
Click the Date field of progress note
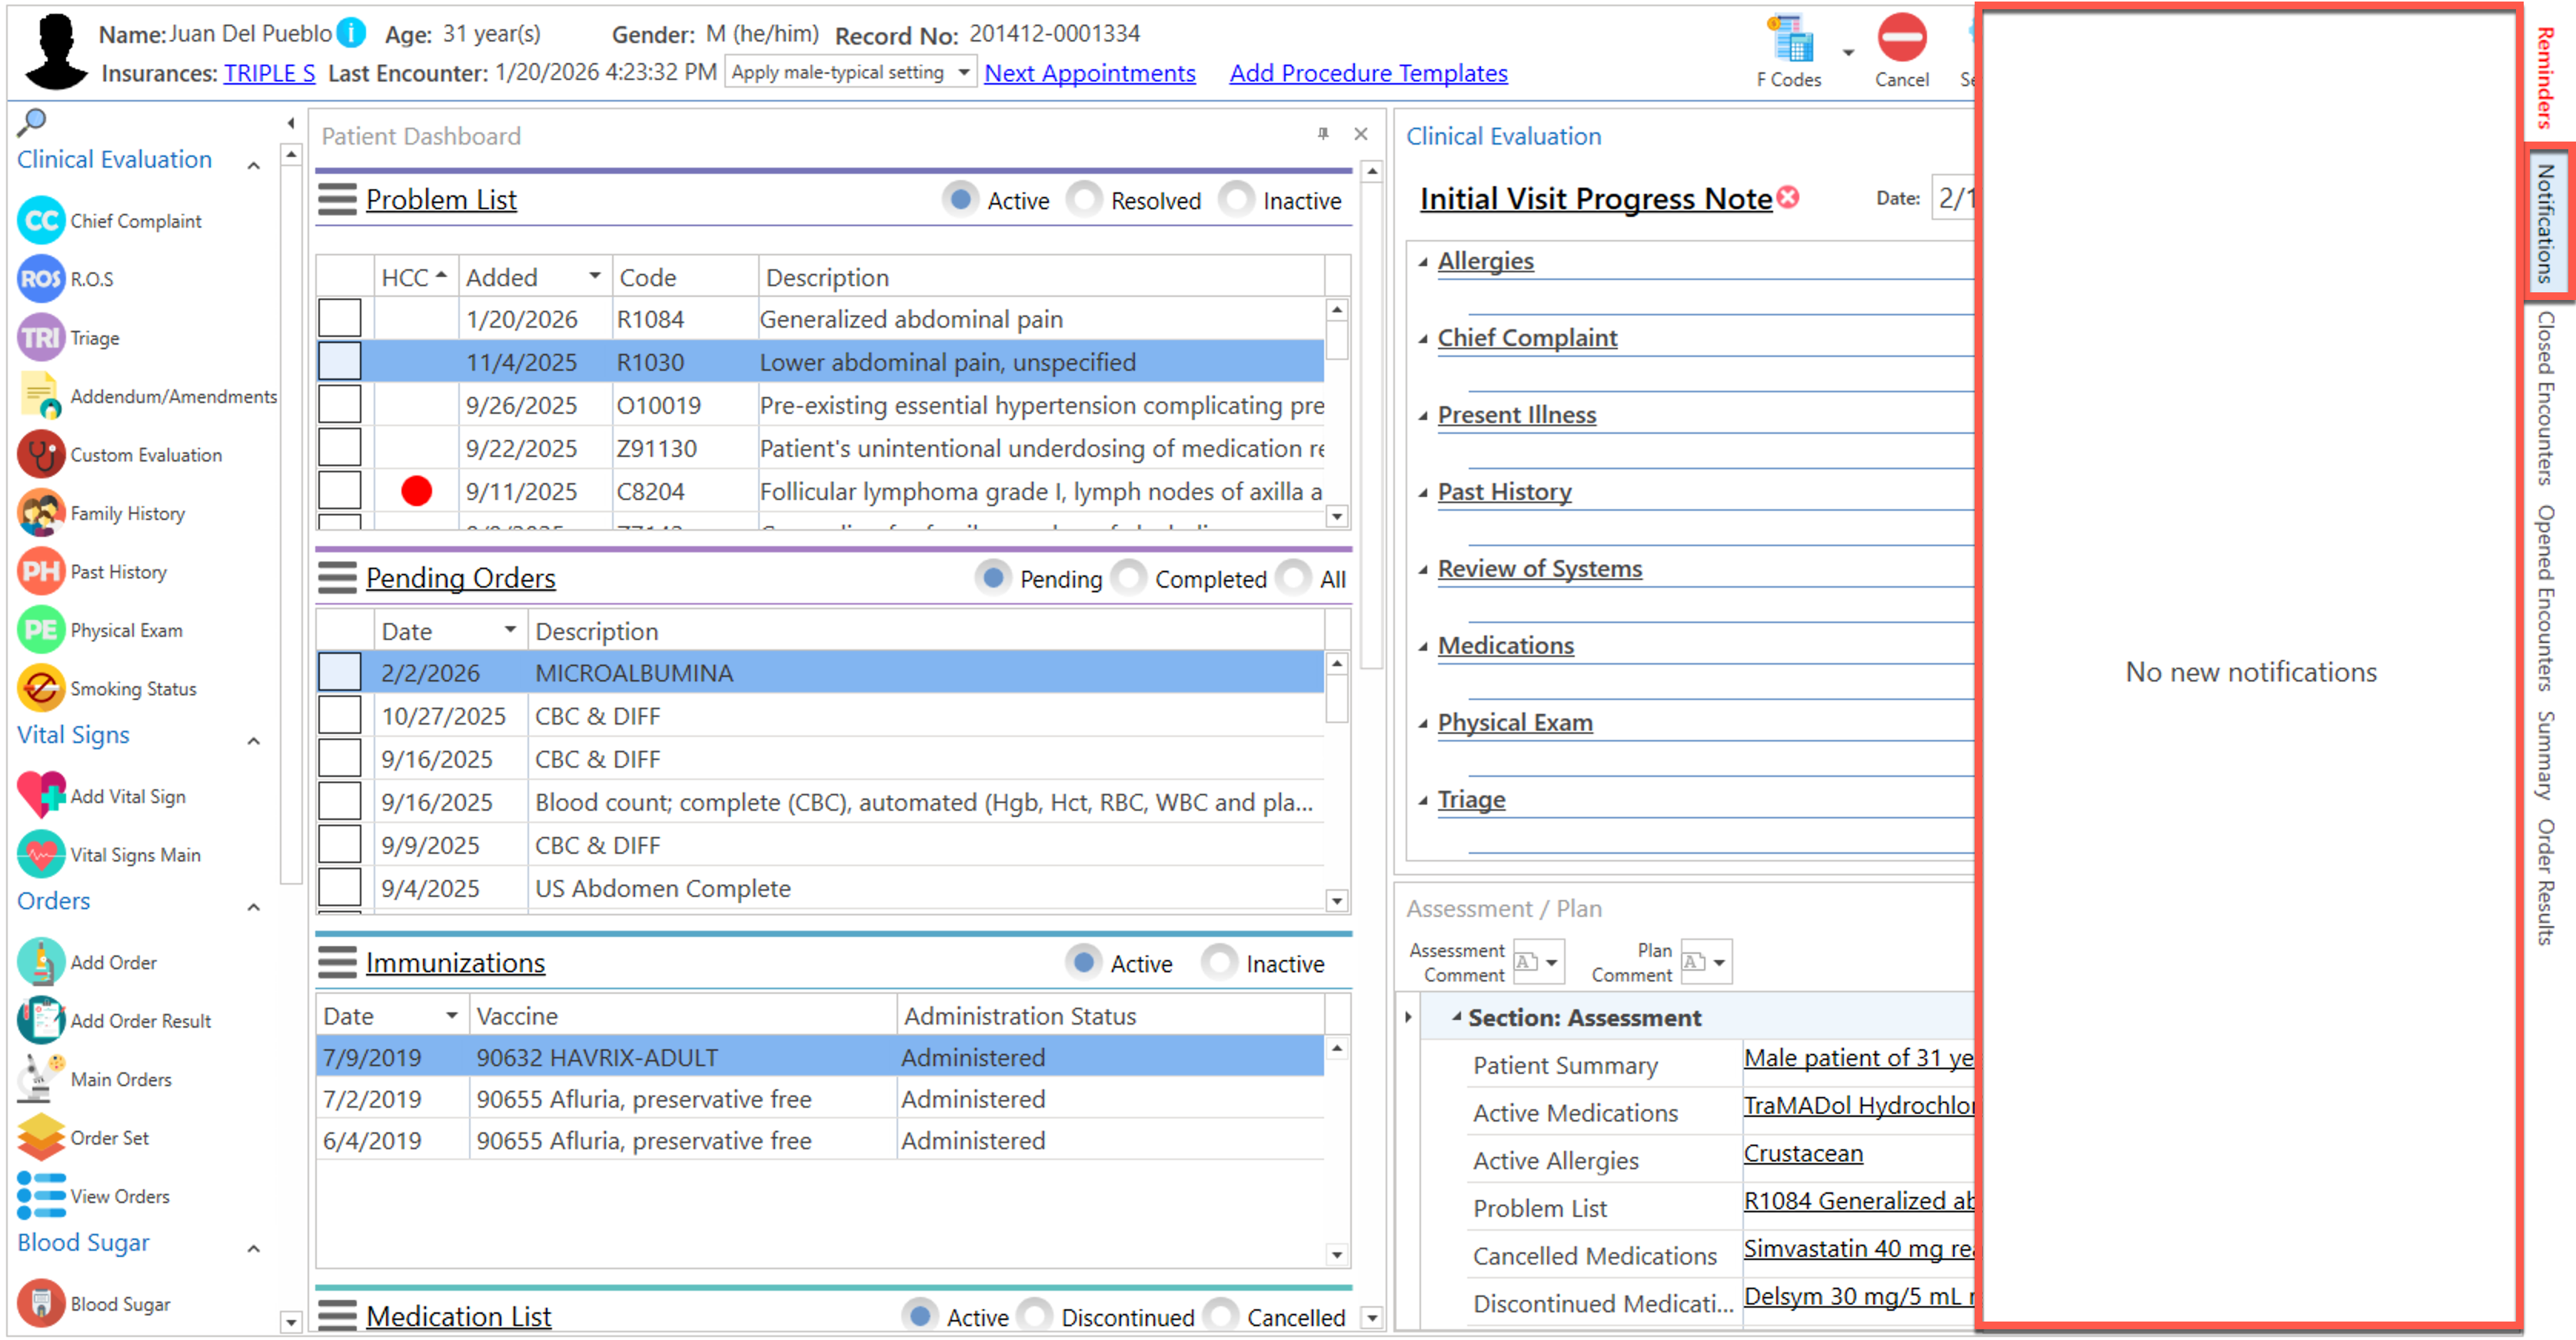click(1954, 198)
